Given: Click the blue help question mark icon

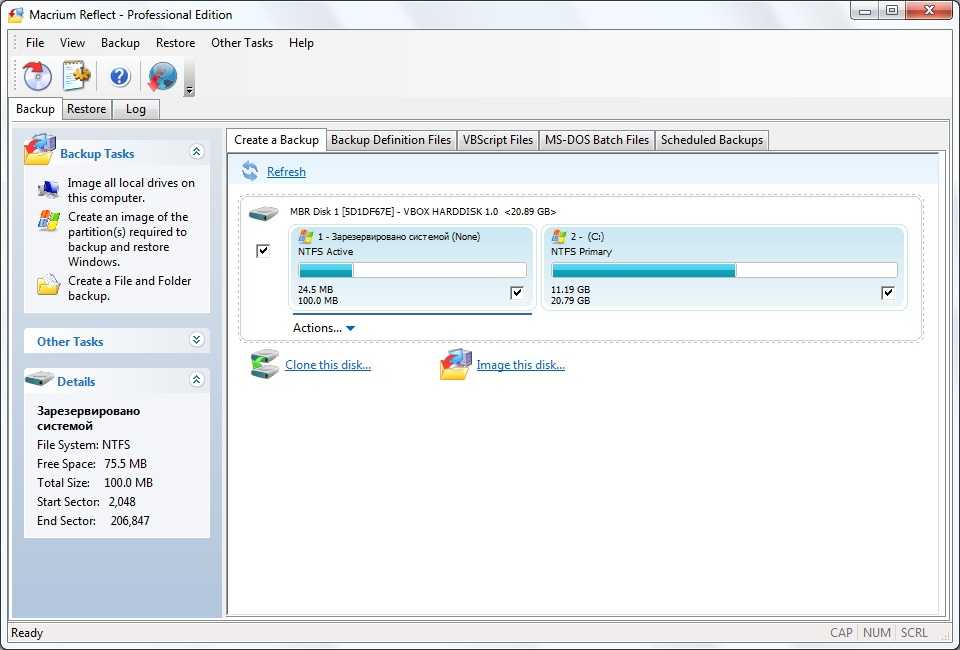Looking at the screenshot, I should 119,77.
